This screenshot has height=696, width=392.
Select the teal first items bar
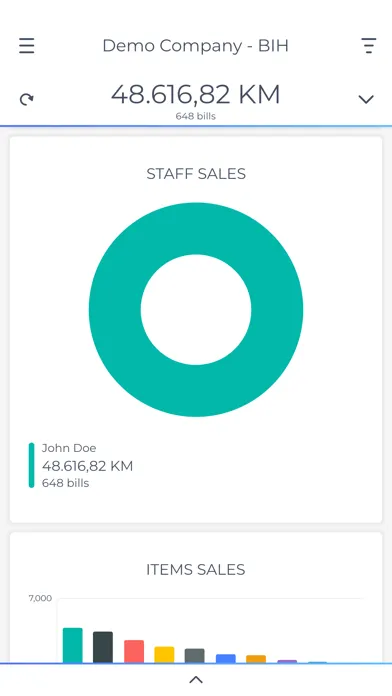73,645
